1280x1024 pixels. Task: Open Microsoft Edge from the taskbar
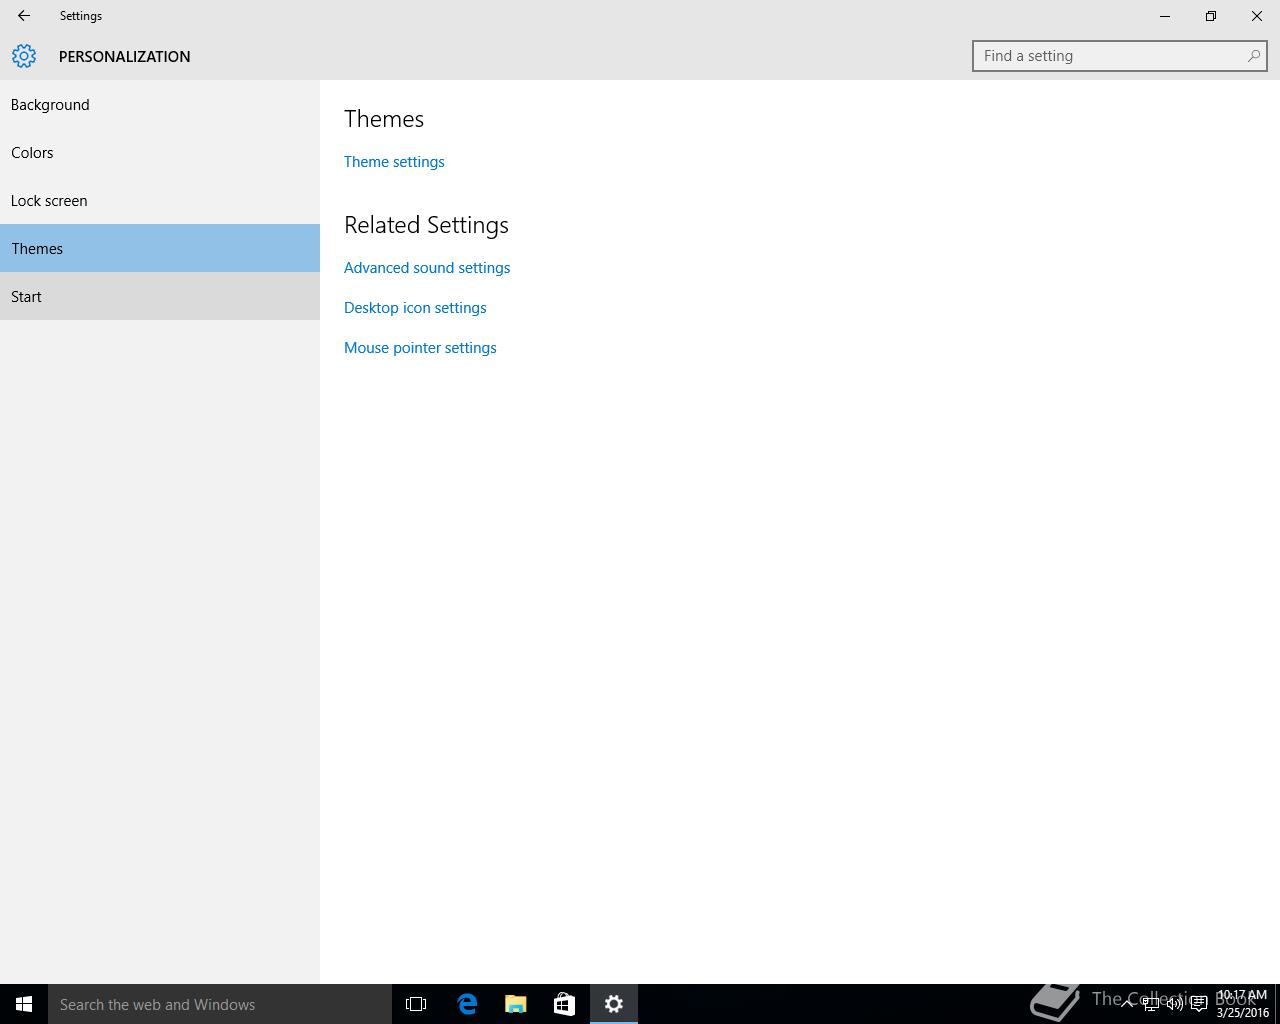(x=467, y=1004)
